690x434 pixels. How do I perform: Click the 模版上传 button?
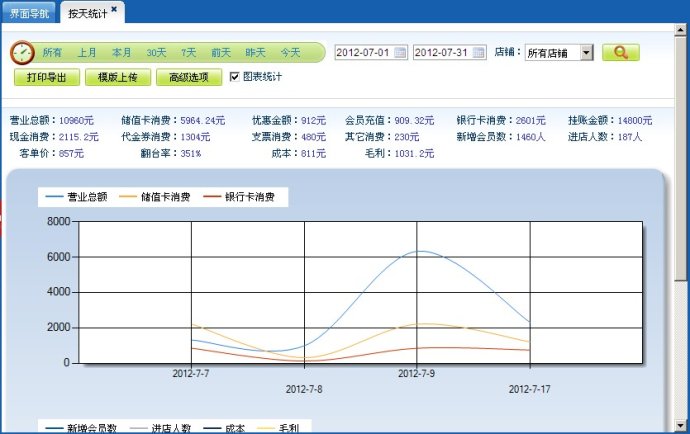click(x=118, y=77)
